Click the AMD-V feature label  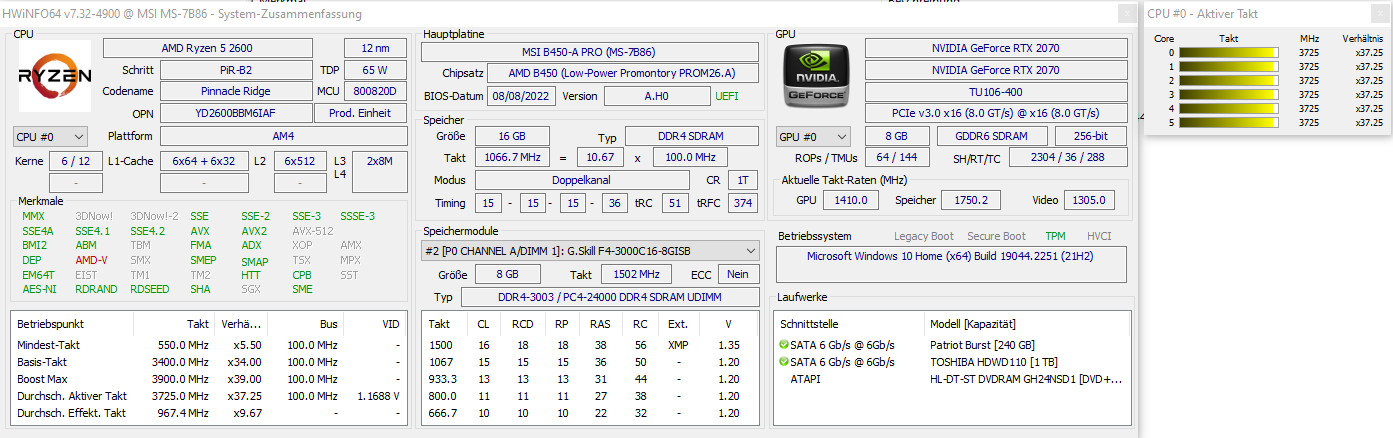[92, 260]
